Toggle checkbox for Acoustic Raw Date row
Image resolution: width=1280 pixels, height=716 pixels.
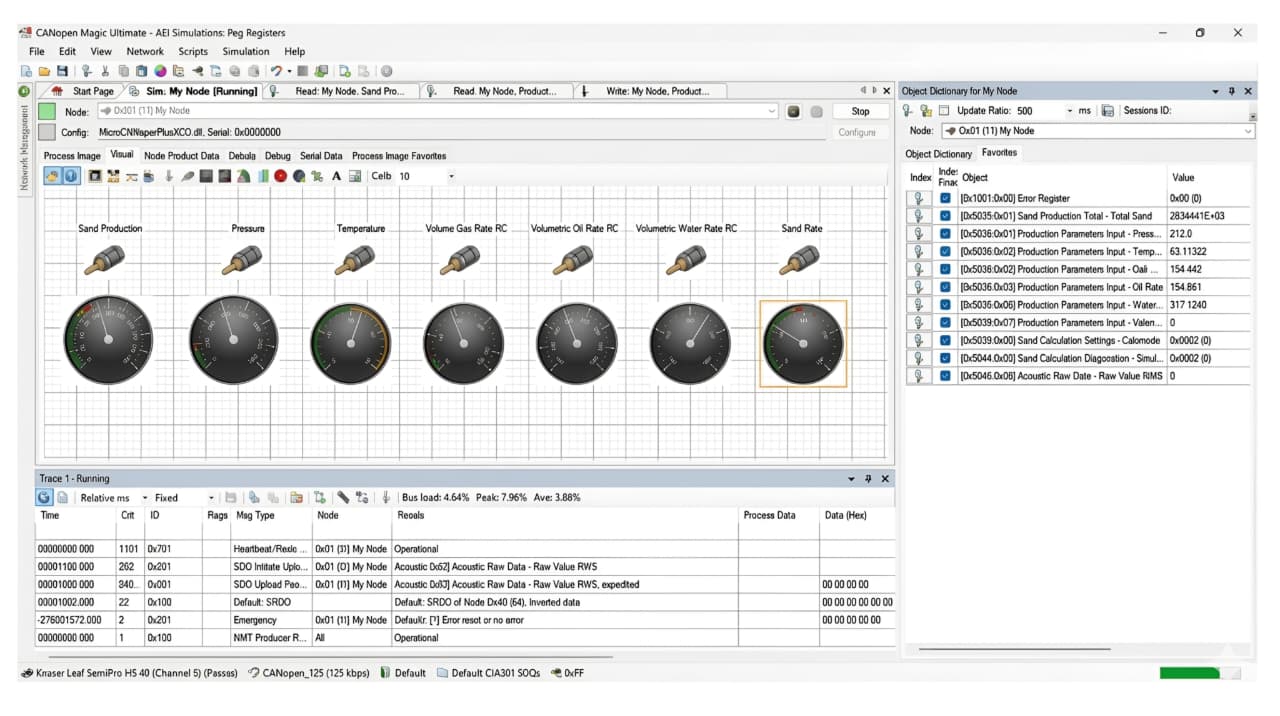[945, 376]
